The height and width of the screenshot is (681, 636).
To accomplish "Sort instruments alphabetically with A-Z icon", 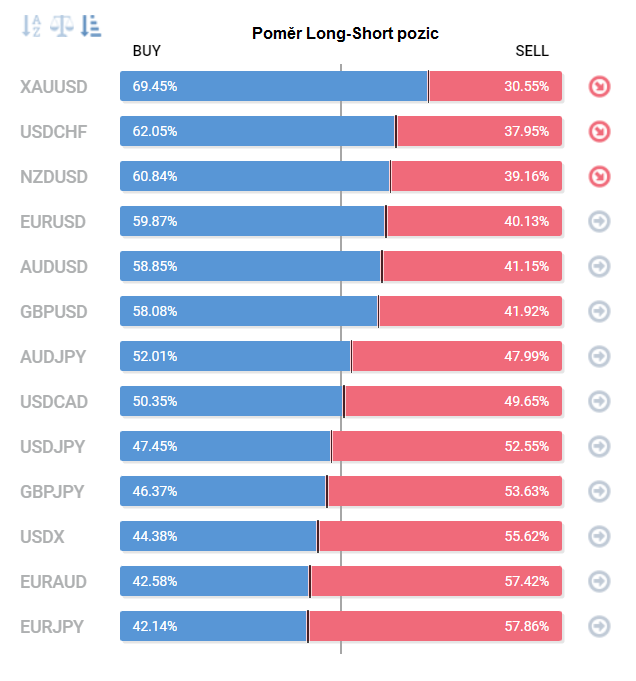I will click(33, 26).
